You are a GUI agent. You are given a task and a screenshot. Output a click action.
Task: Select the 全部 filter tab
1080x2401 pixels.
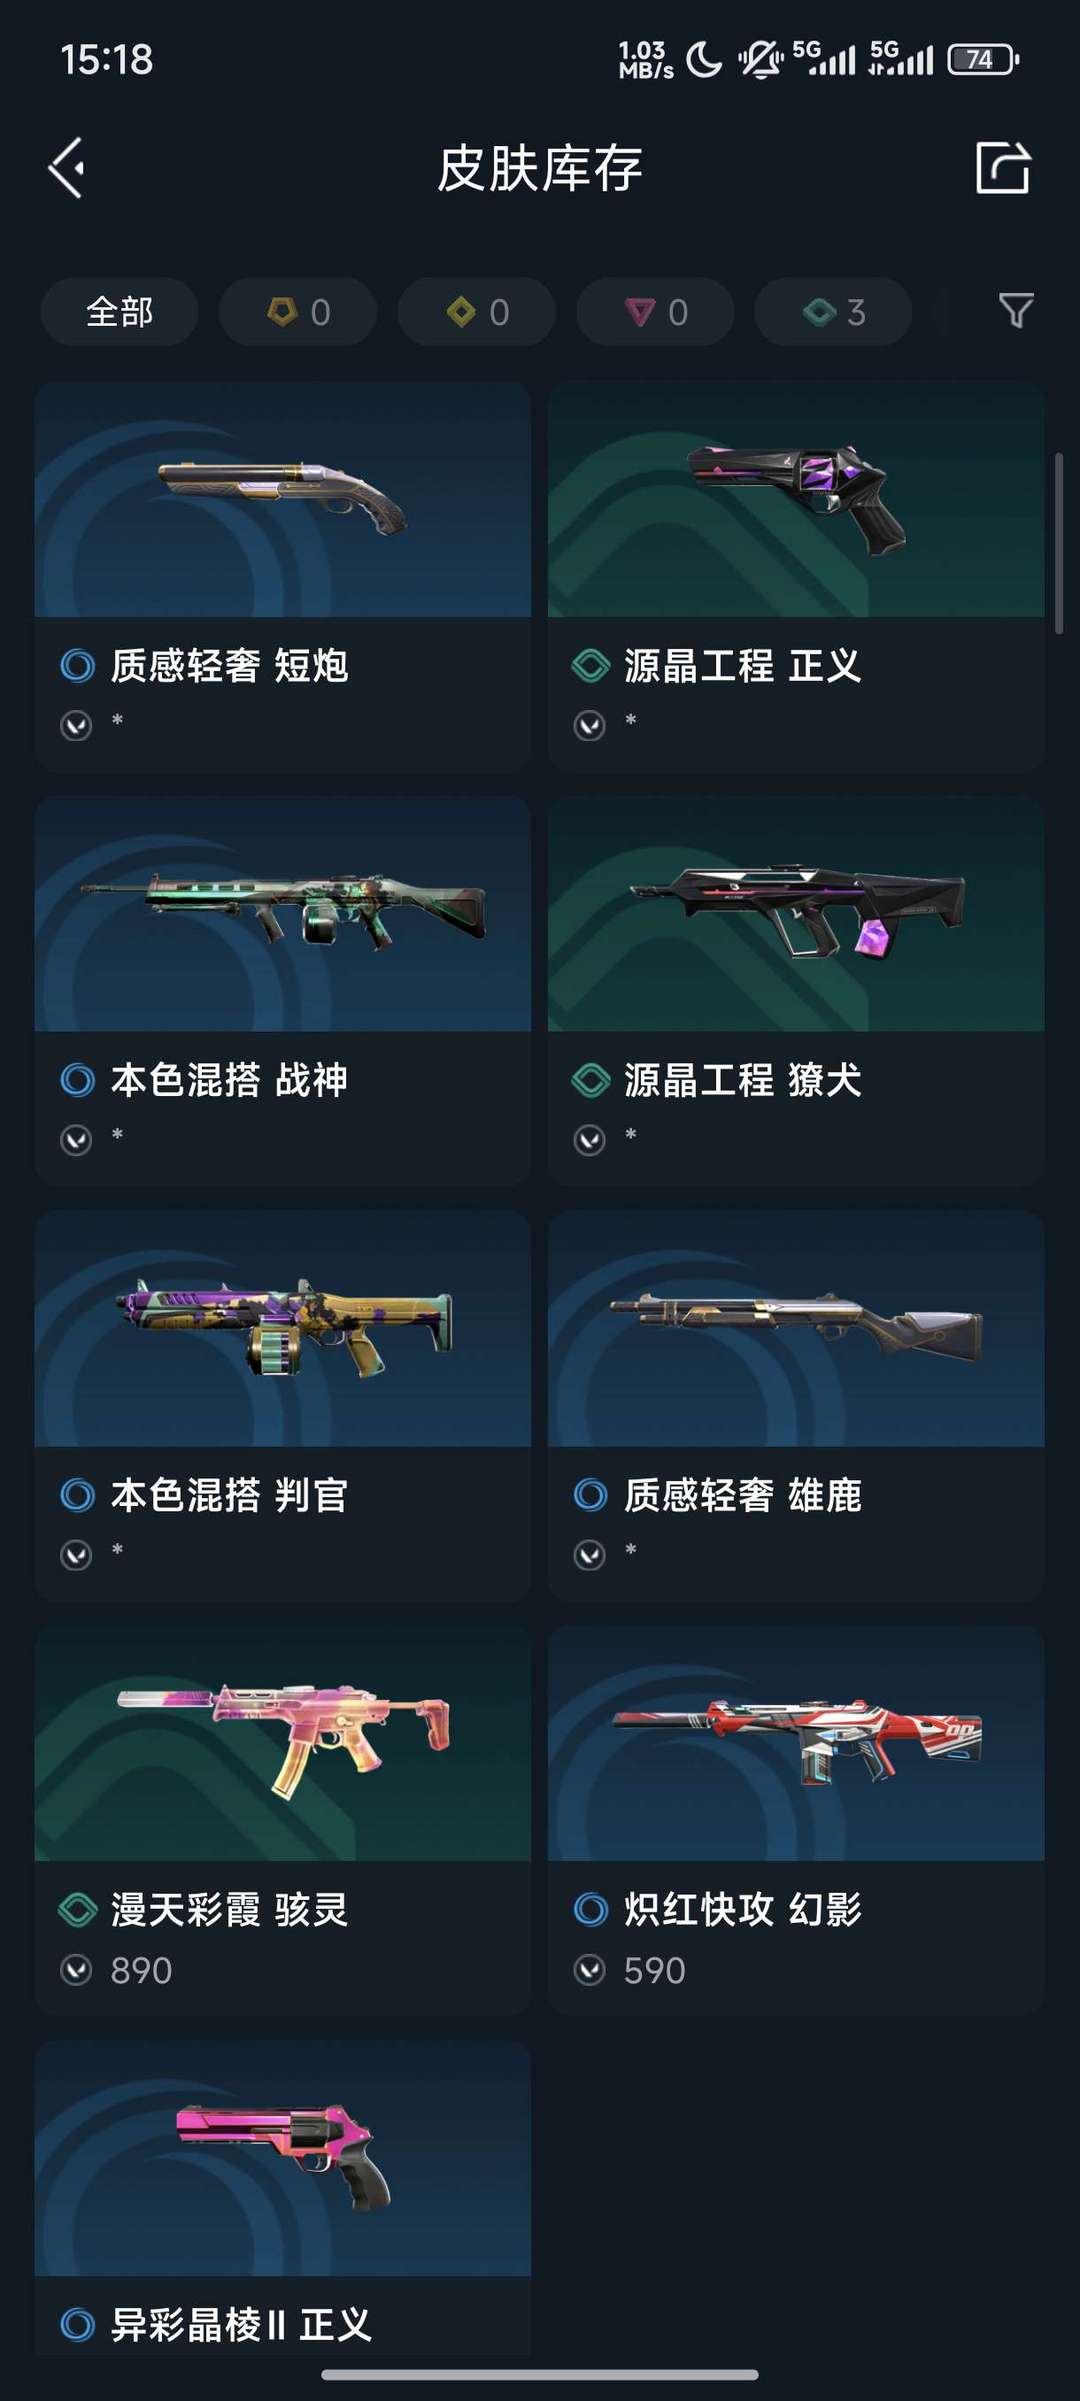(119, 312)
